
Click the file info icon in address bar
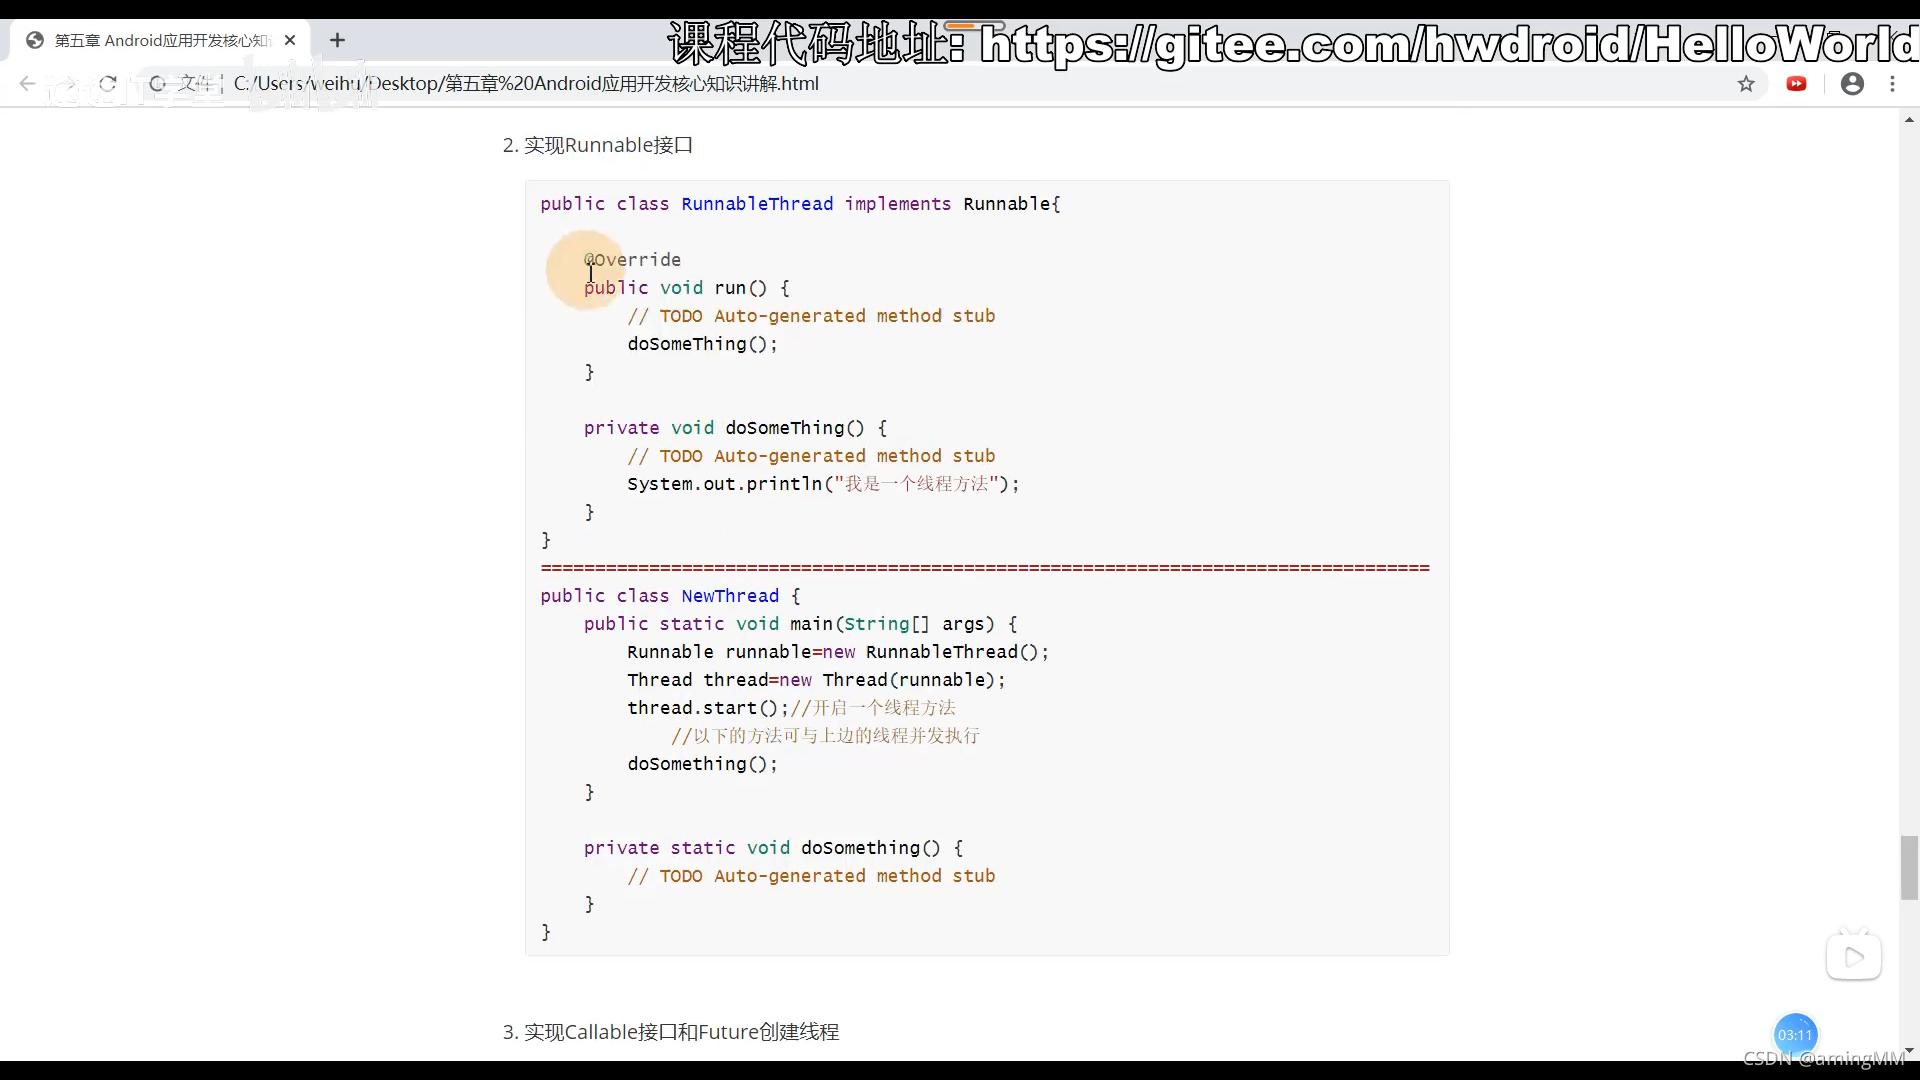[157, 84]
